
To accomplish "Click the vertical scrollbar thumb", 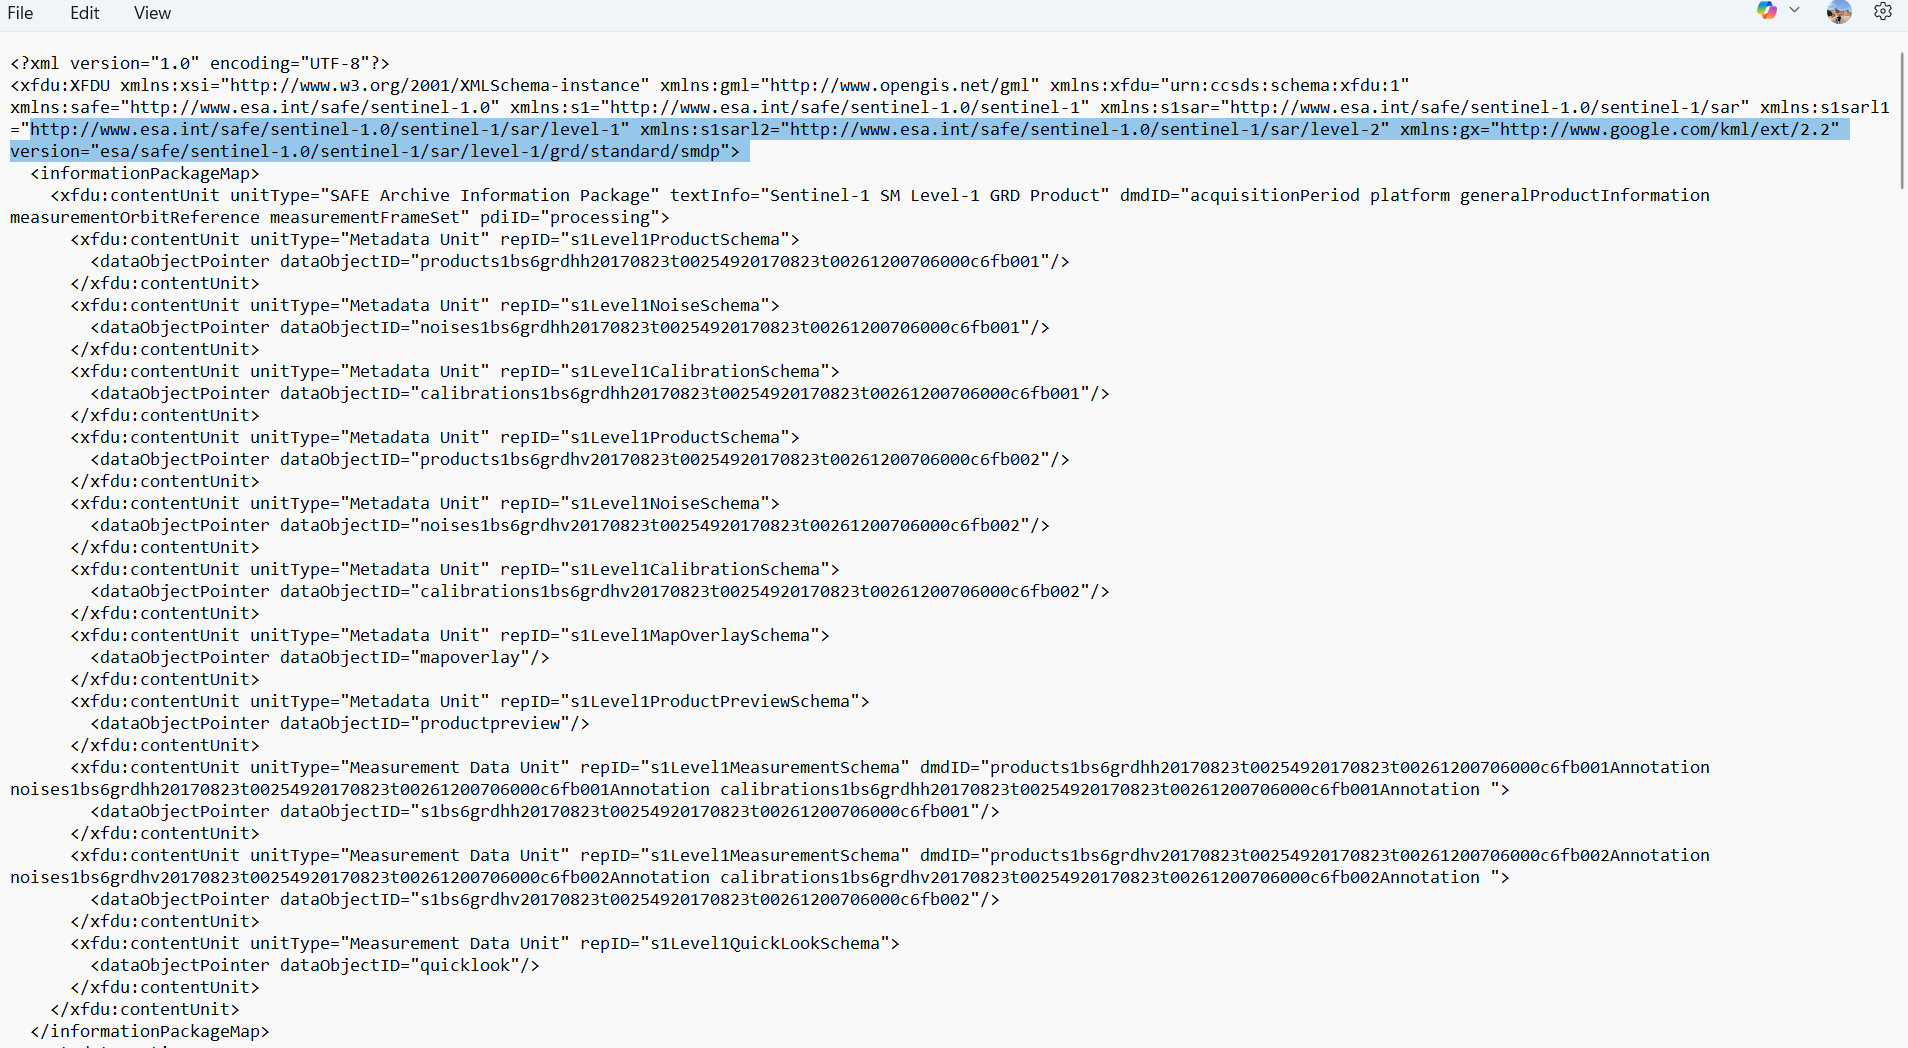I will tap(1901, 120).
